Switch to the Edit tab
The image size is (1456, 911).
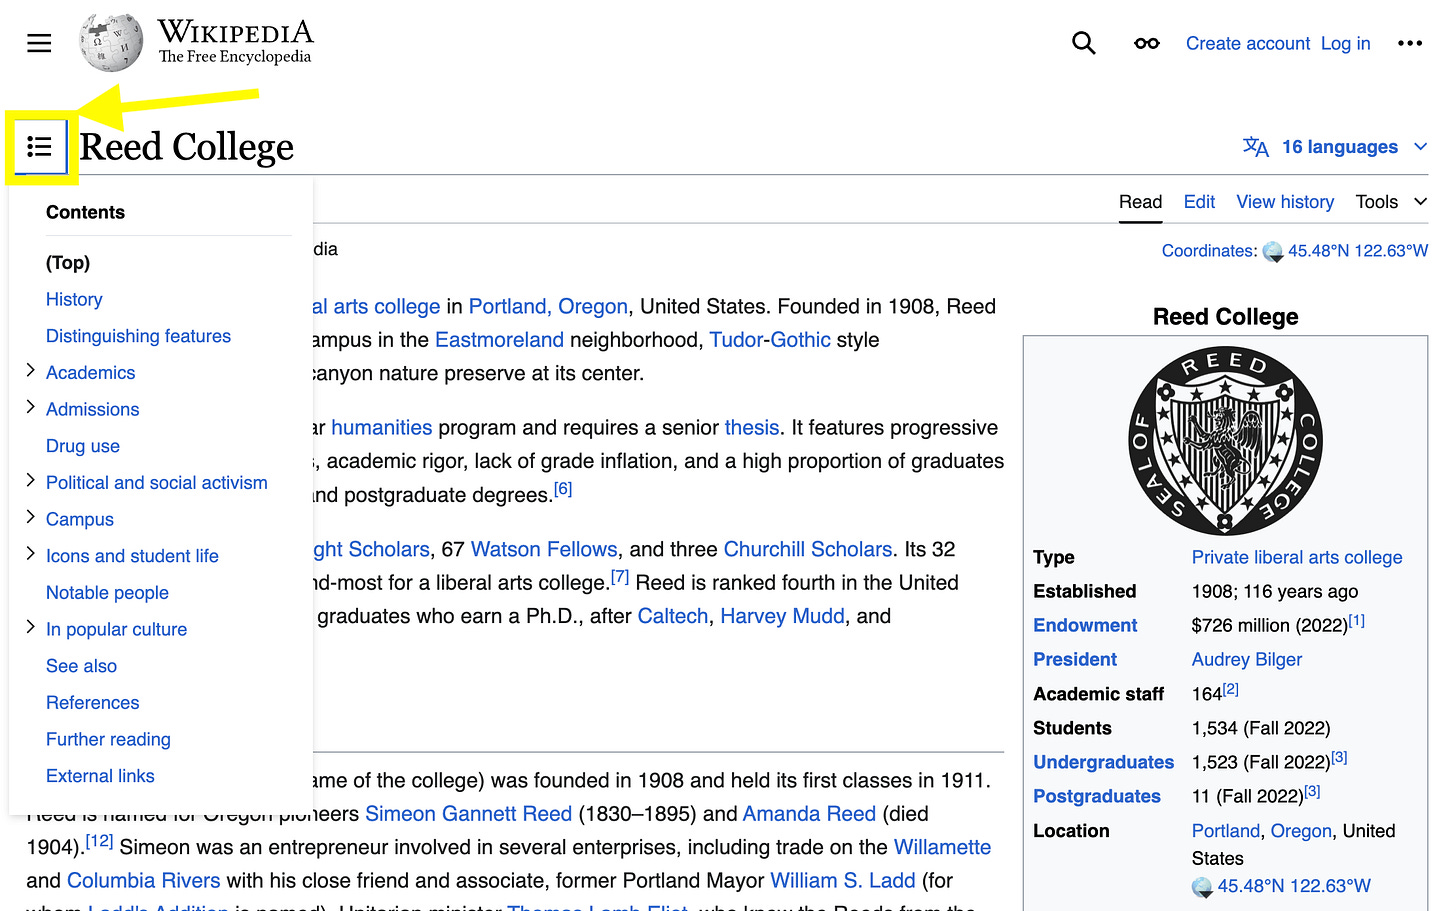(1199, 202)
